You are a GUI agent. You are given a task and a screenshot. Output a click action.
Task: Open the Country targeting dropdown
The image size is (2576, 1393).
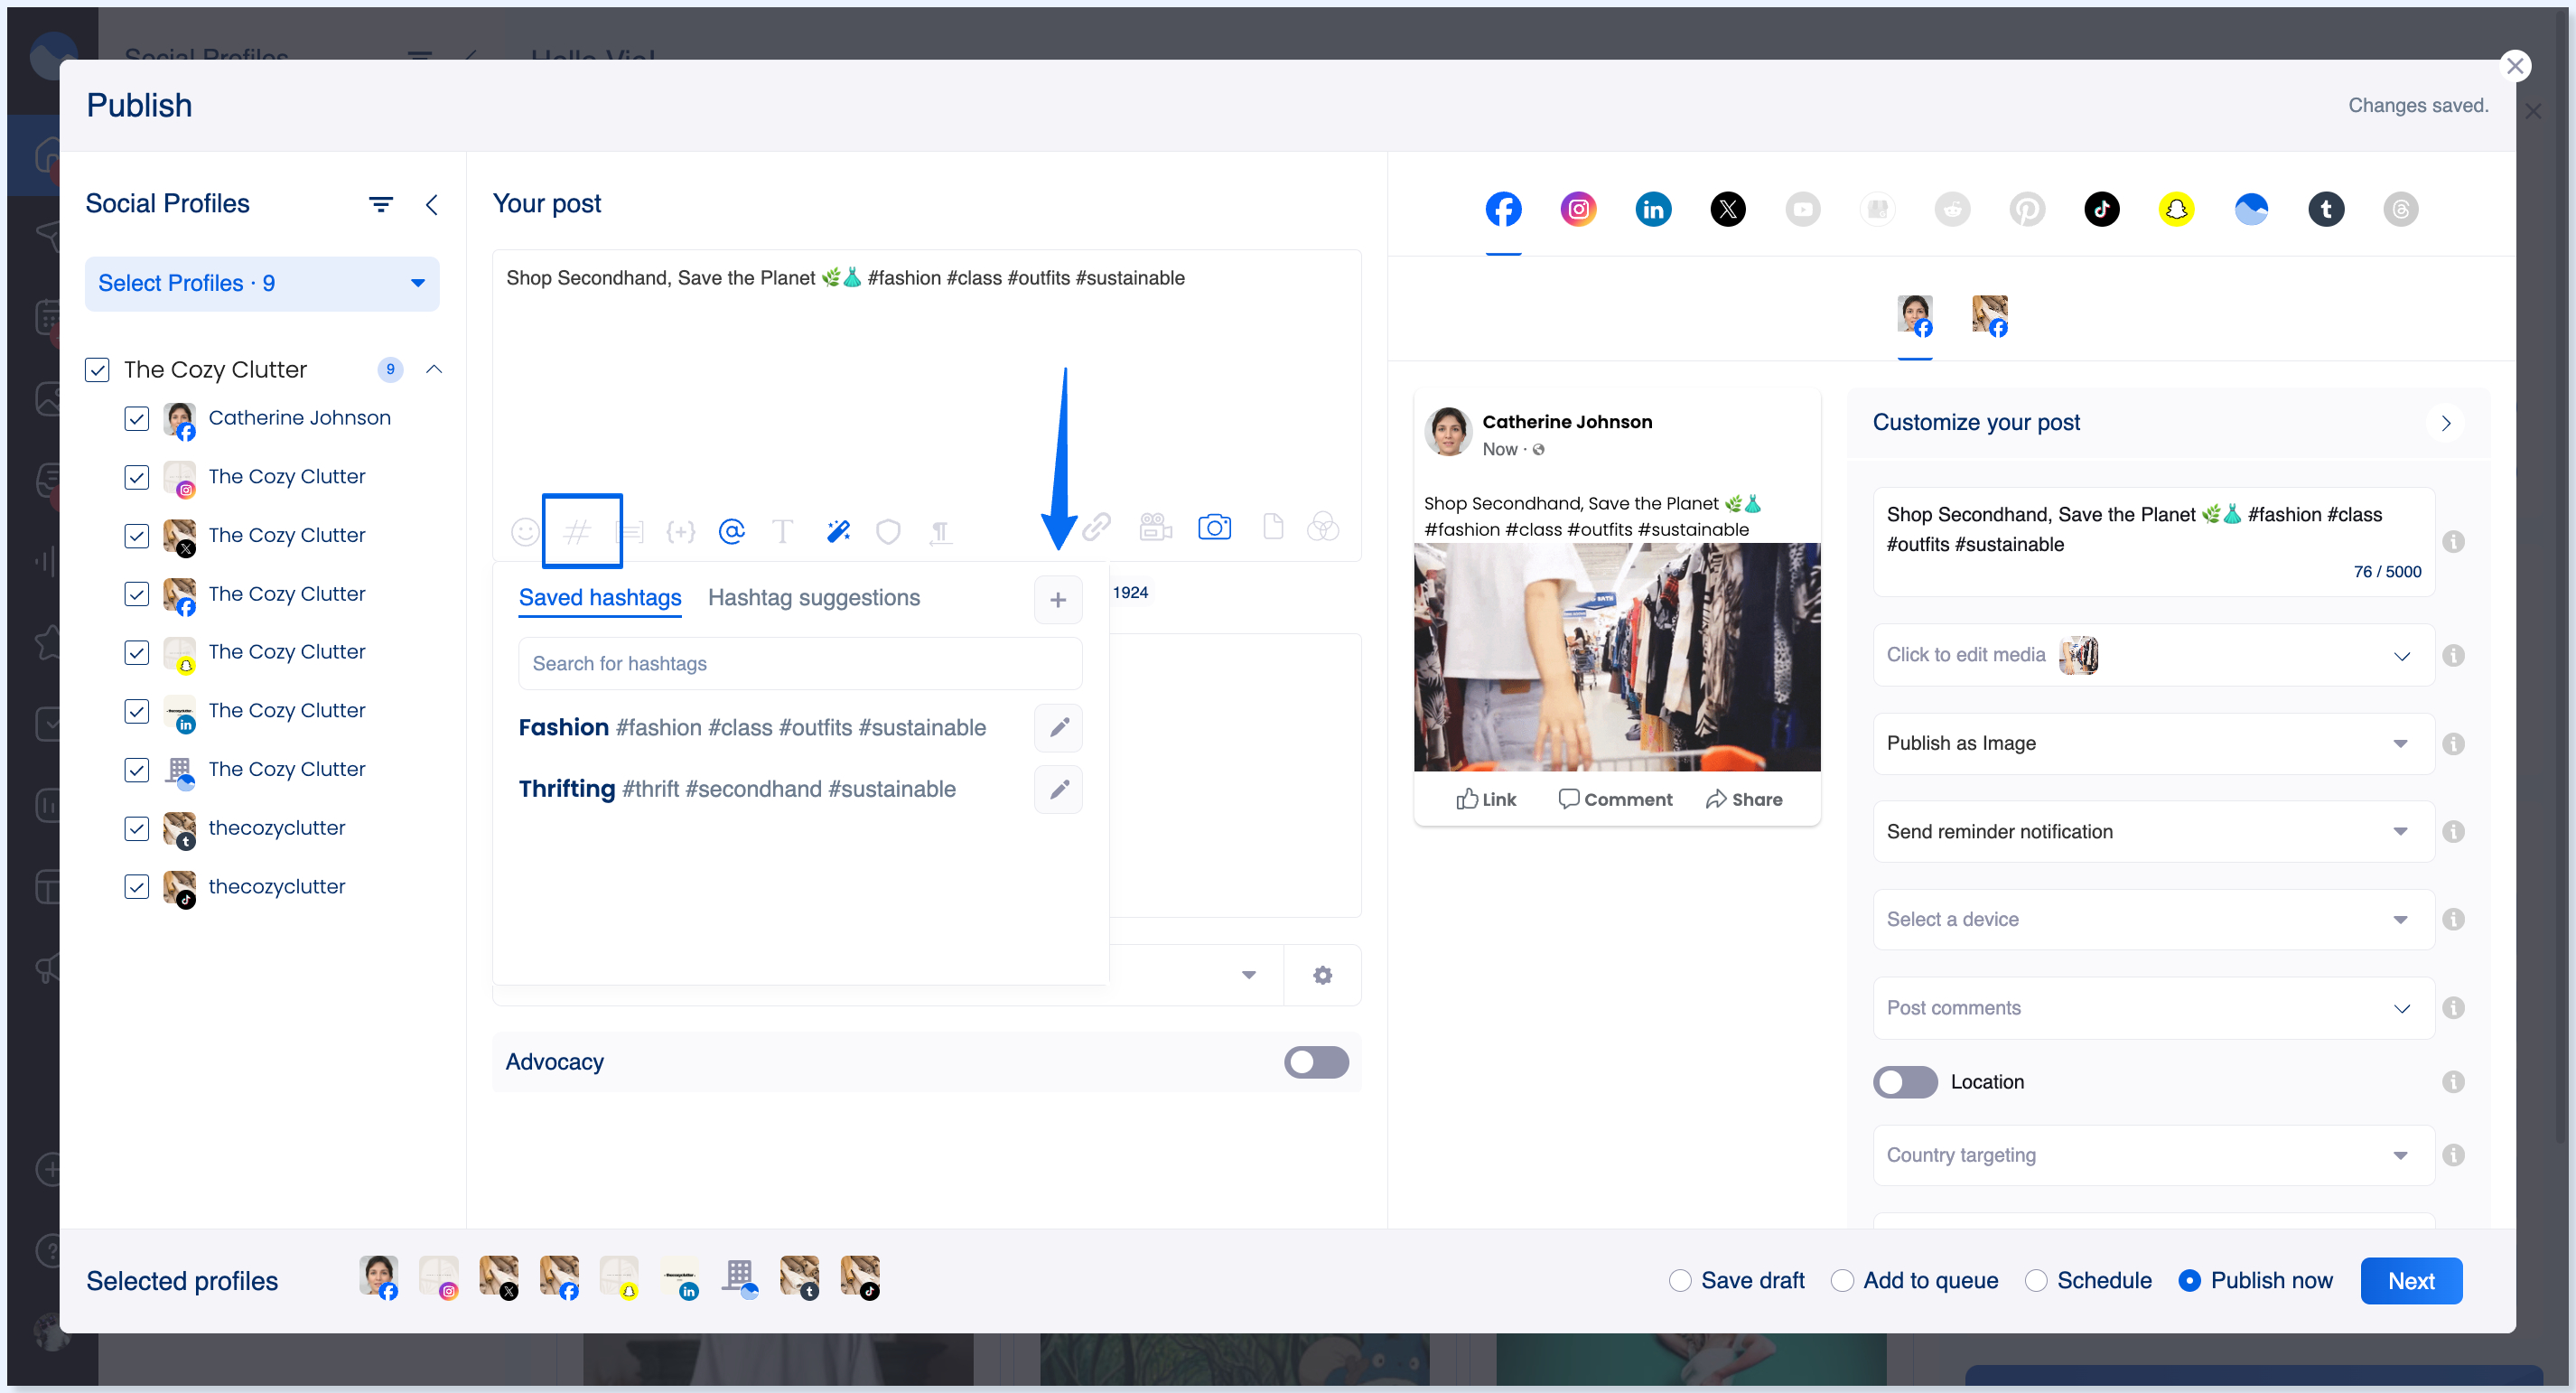click(x=2153, y=1155)
